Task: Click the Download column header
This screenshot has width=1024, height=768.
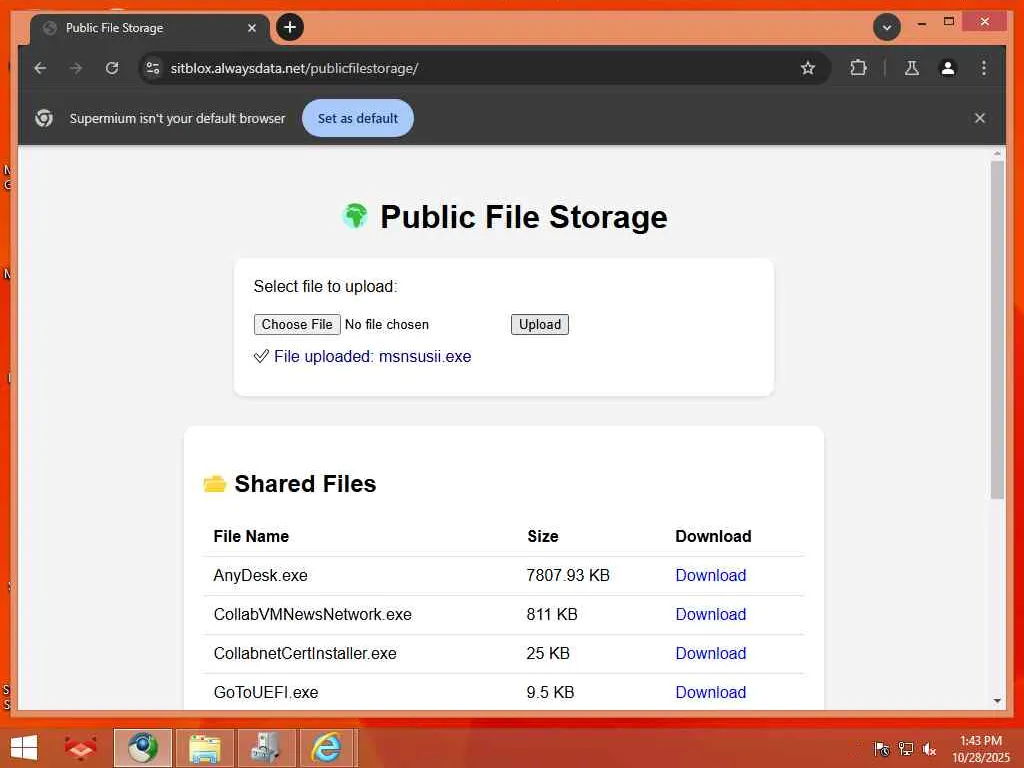Action: (x=713, y=536)
